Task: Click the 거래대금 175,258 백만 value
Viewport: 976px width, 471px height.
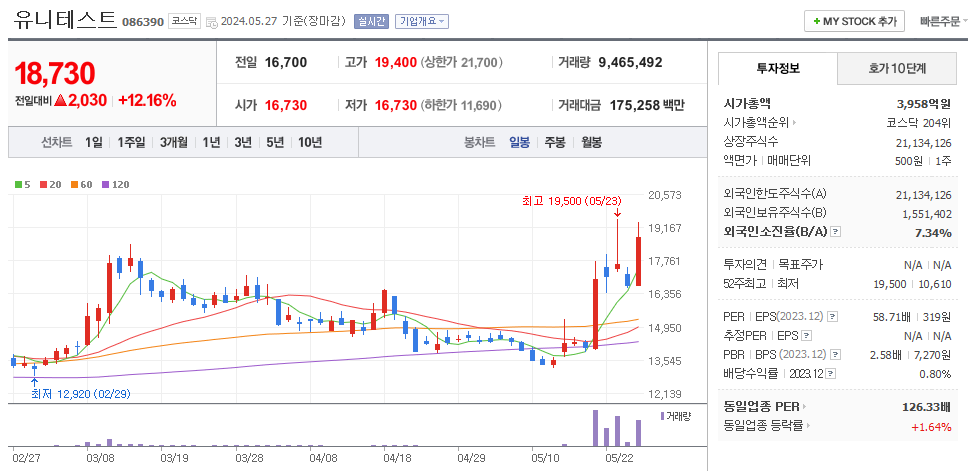Action: (x=647, y=105)
